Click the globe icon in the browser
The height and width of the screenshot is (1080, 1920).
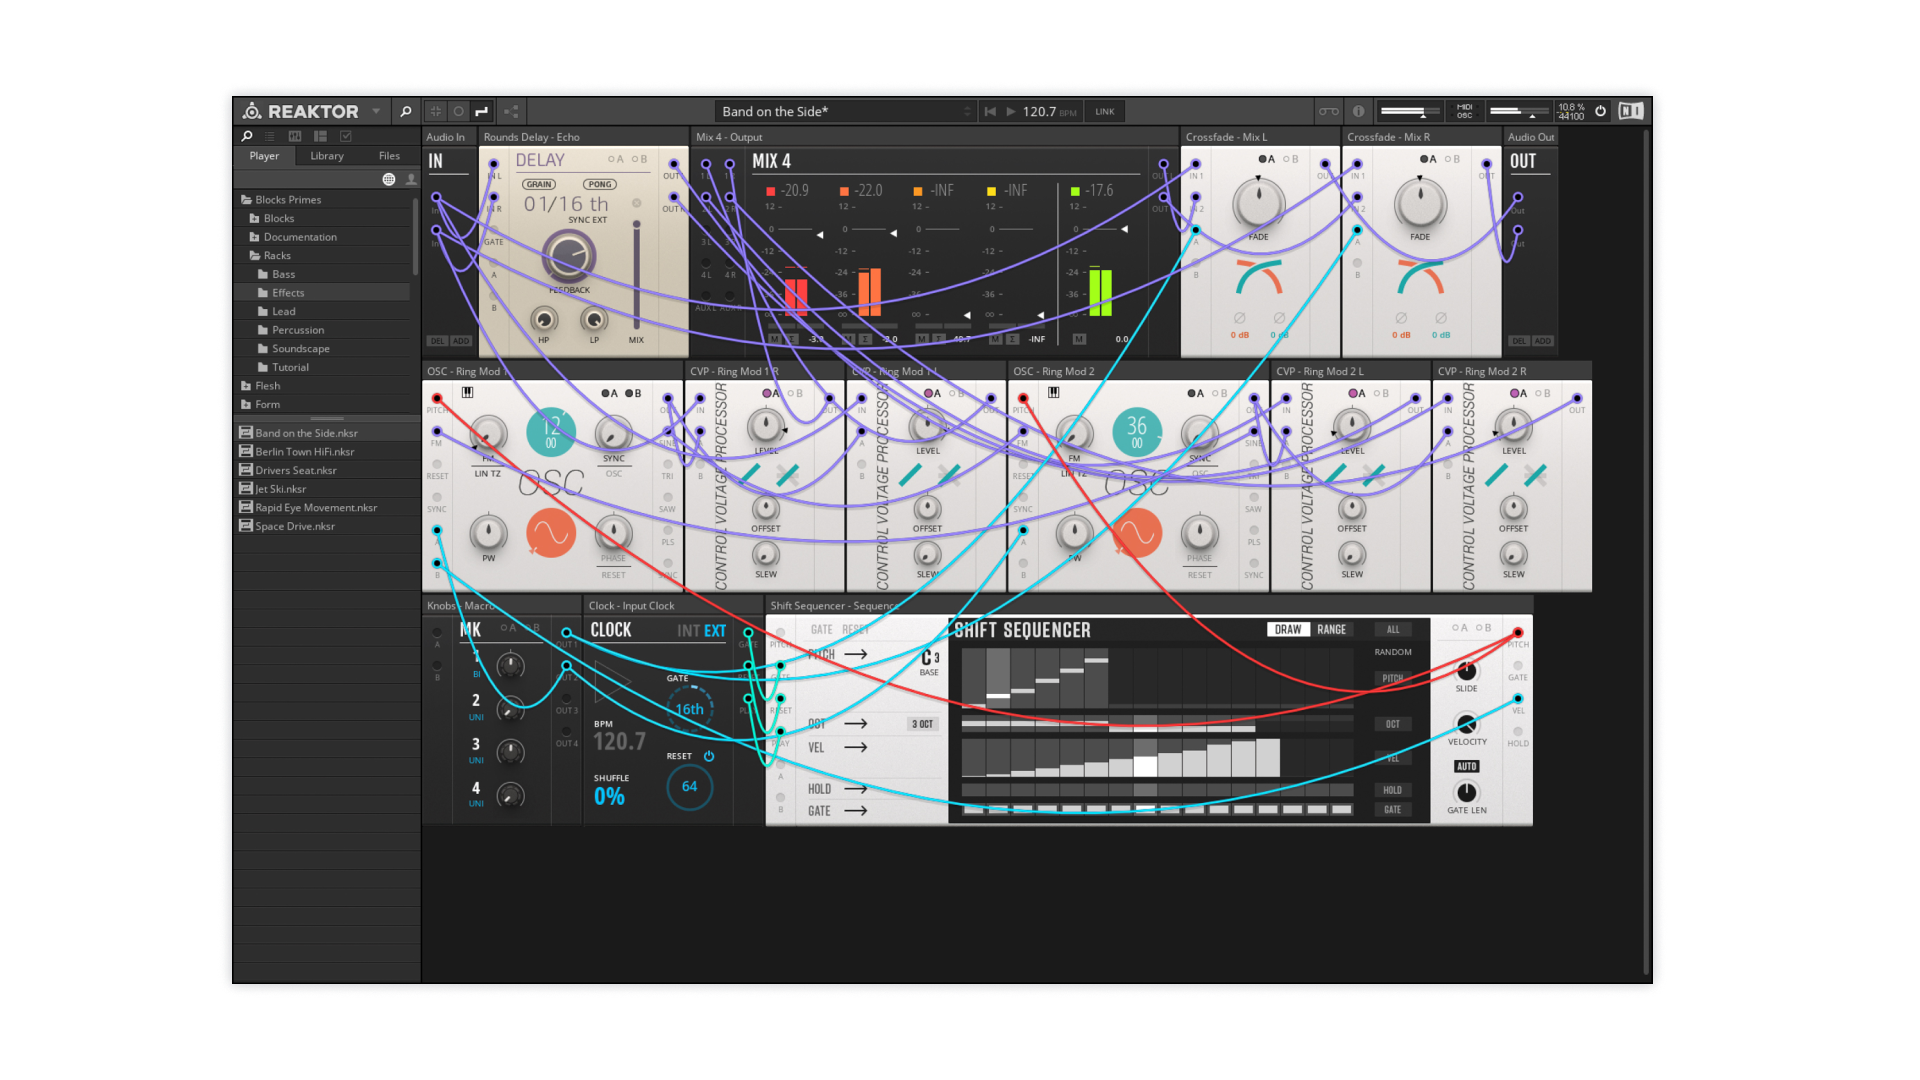click(x=388, y=179)
